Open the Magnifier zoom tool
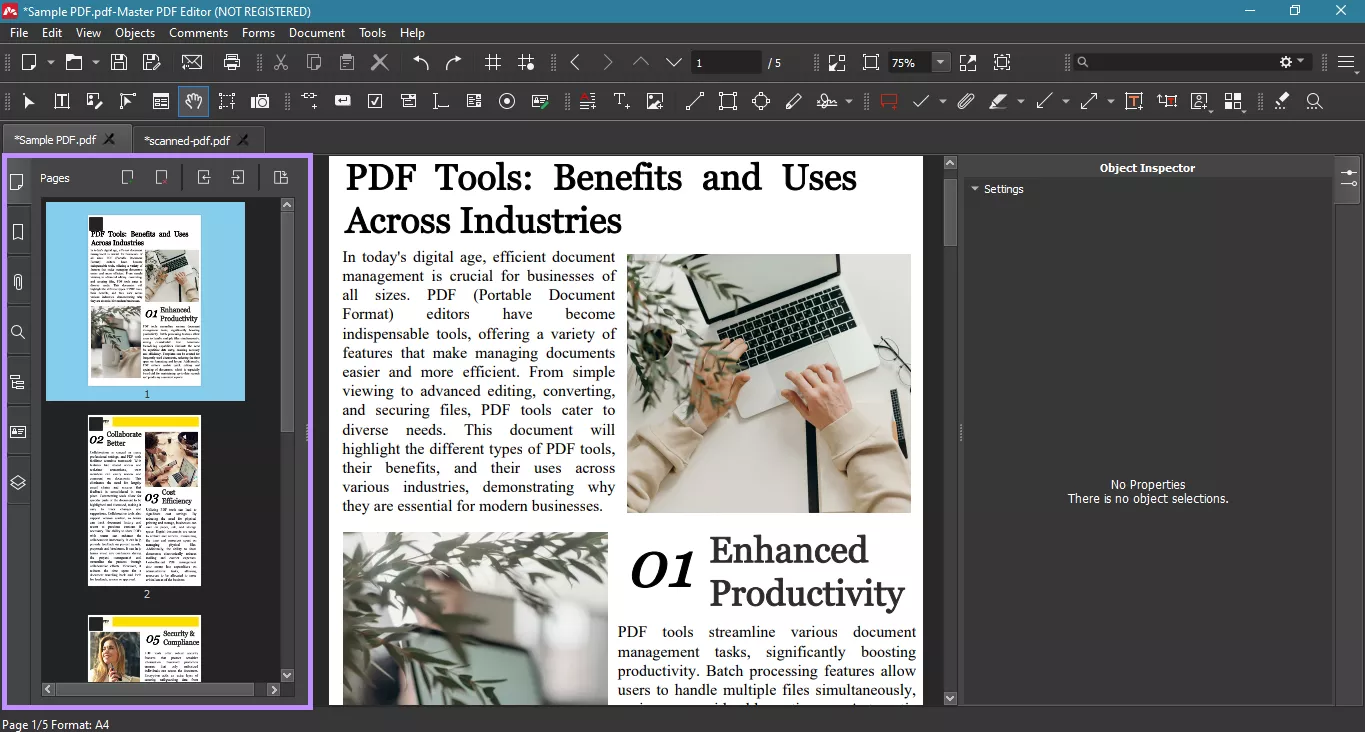Image resolution: width=1365 pixels, height=732 pixels. 1314,101
